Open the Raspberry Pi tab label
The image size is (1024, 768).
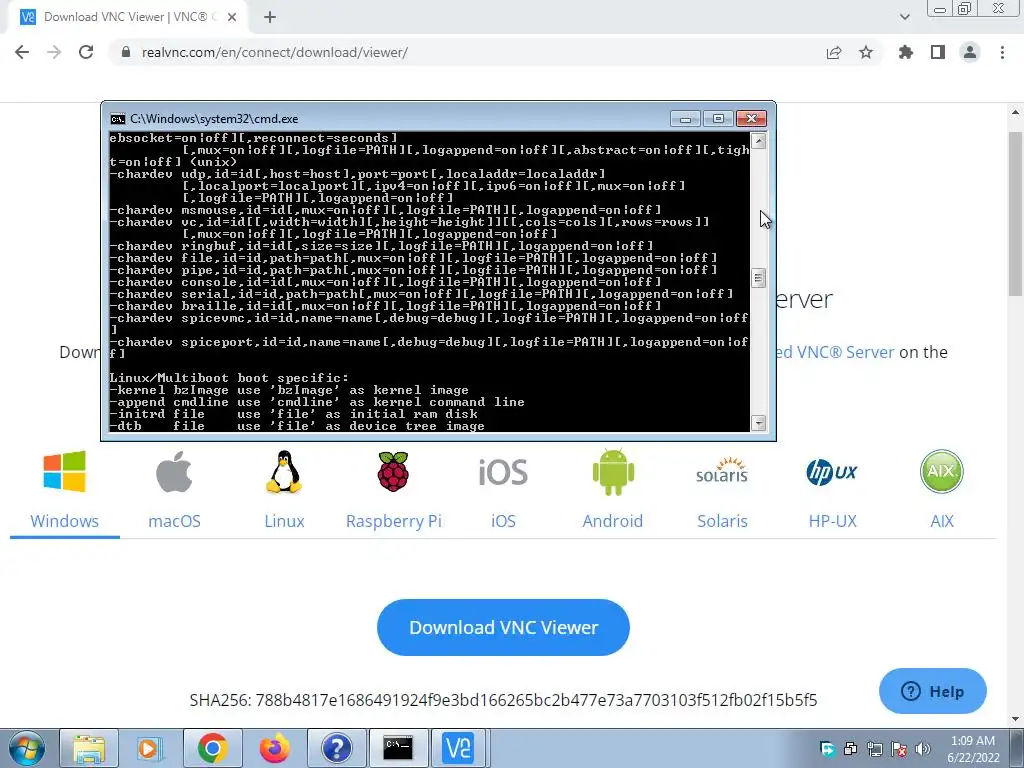pos(394,521)
